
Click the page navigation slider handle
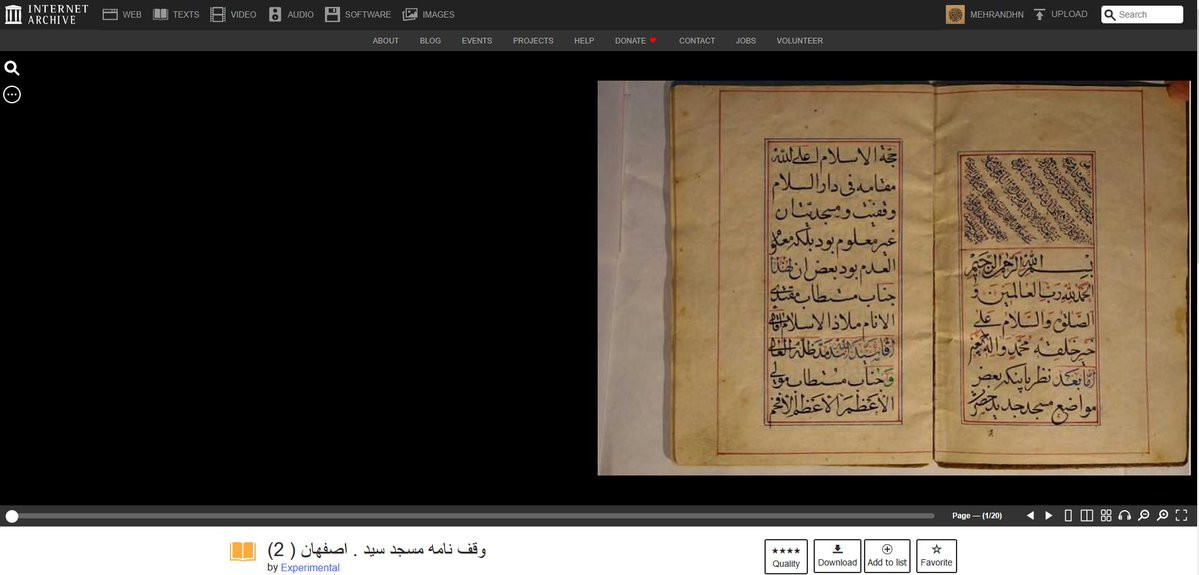click(x=12, y=516)
